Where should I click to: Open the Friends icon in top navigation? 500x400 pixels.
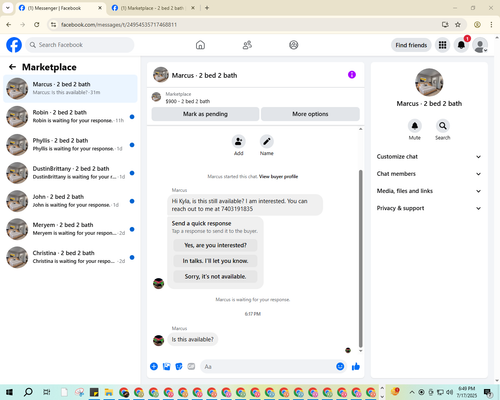(x=247, y=45)
